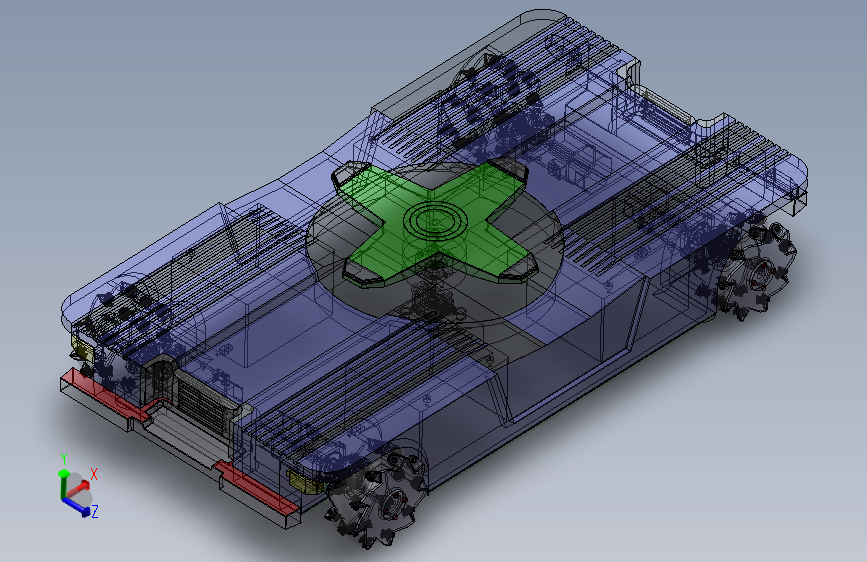This screenshot has height=562, width=867.
Task: Select the yellow lamp at the left corner
Action: [x=83, y=349]
